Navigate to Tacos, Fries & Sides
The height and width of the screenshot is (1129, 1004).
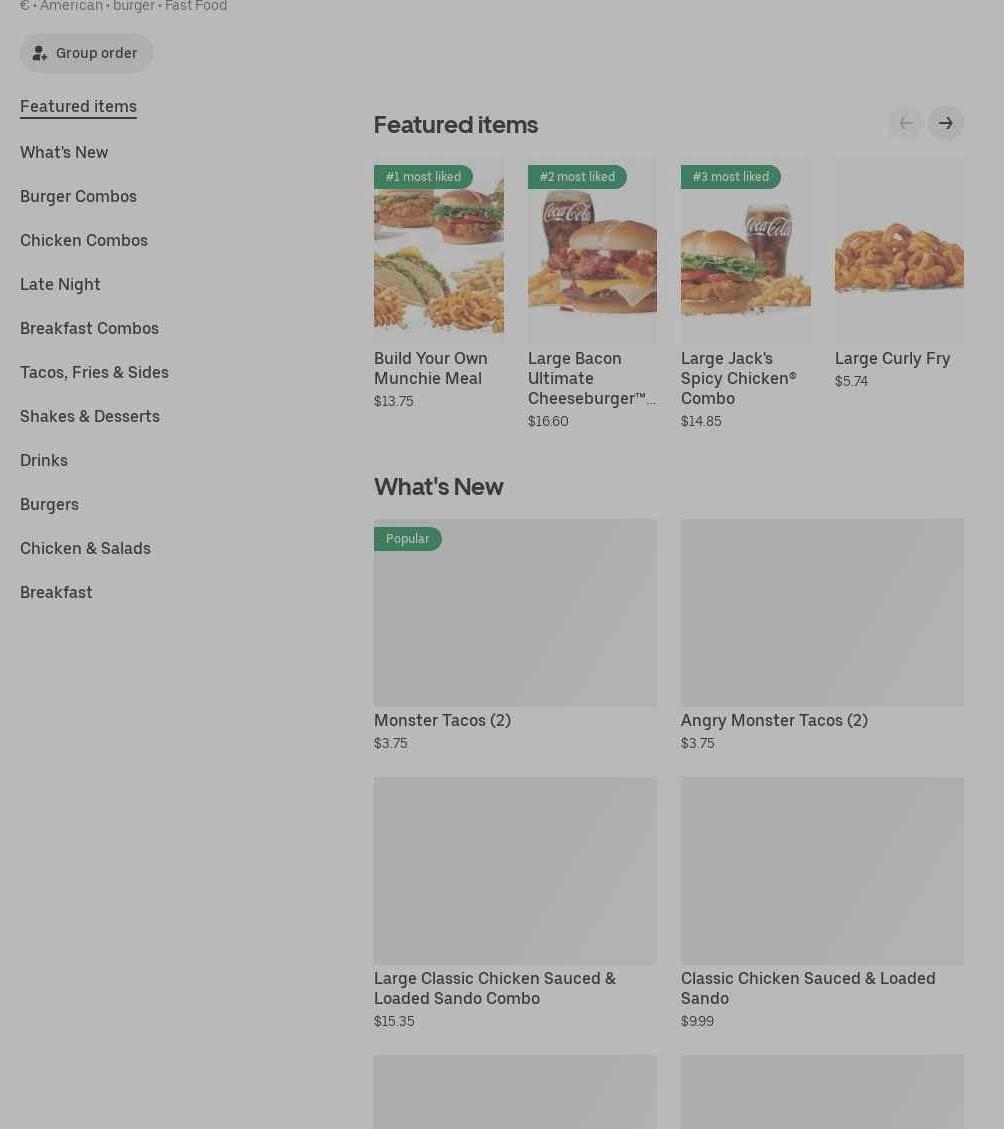click(x=94, y=372)
